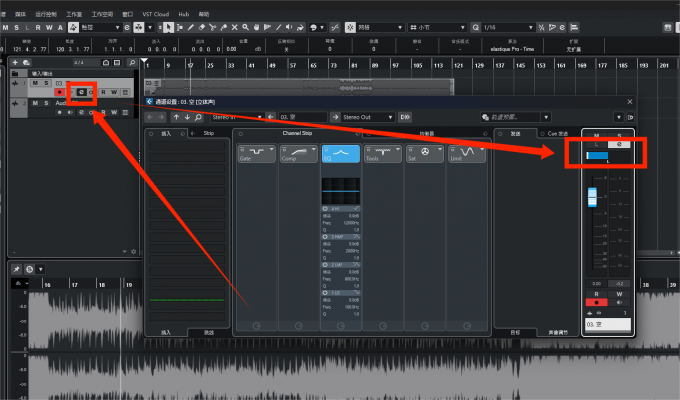
Task: Select the EQ strip module
Action: click(x=340, y=154)
